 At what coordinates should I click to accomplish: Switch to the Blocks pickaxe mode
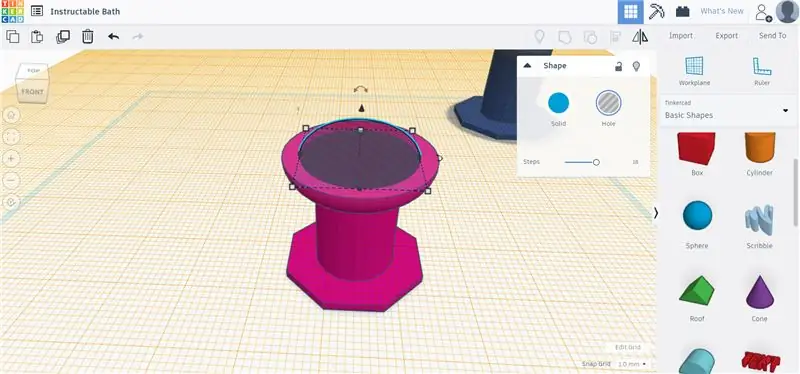coord(656,11)
